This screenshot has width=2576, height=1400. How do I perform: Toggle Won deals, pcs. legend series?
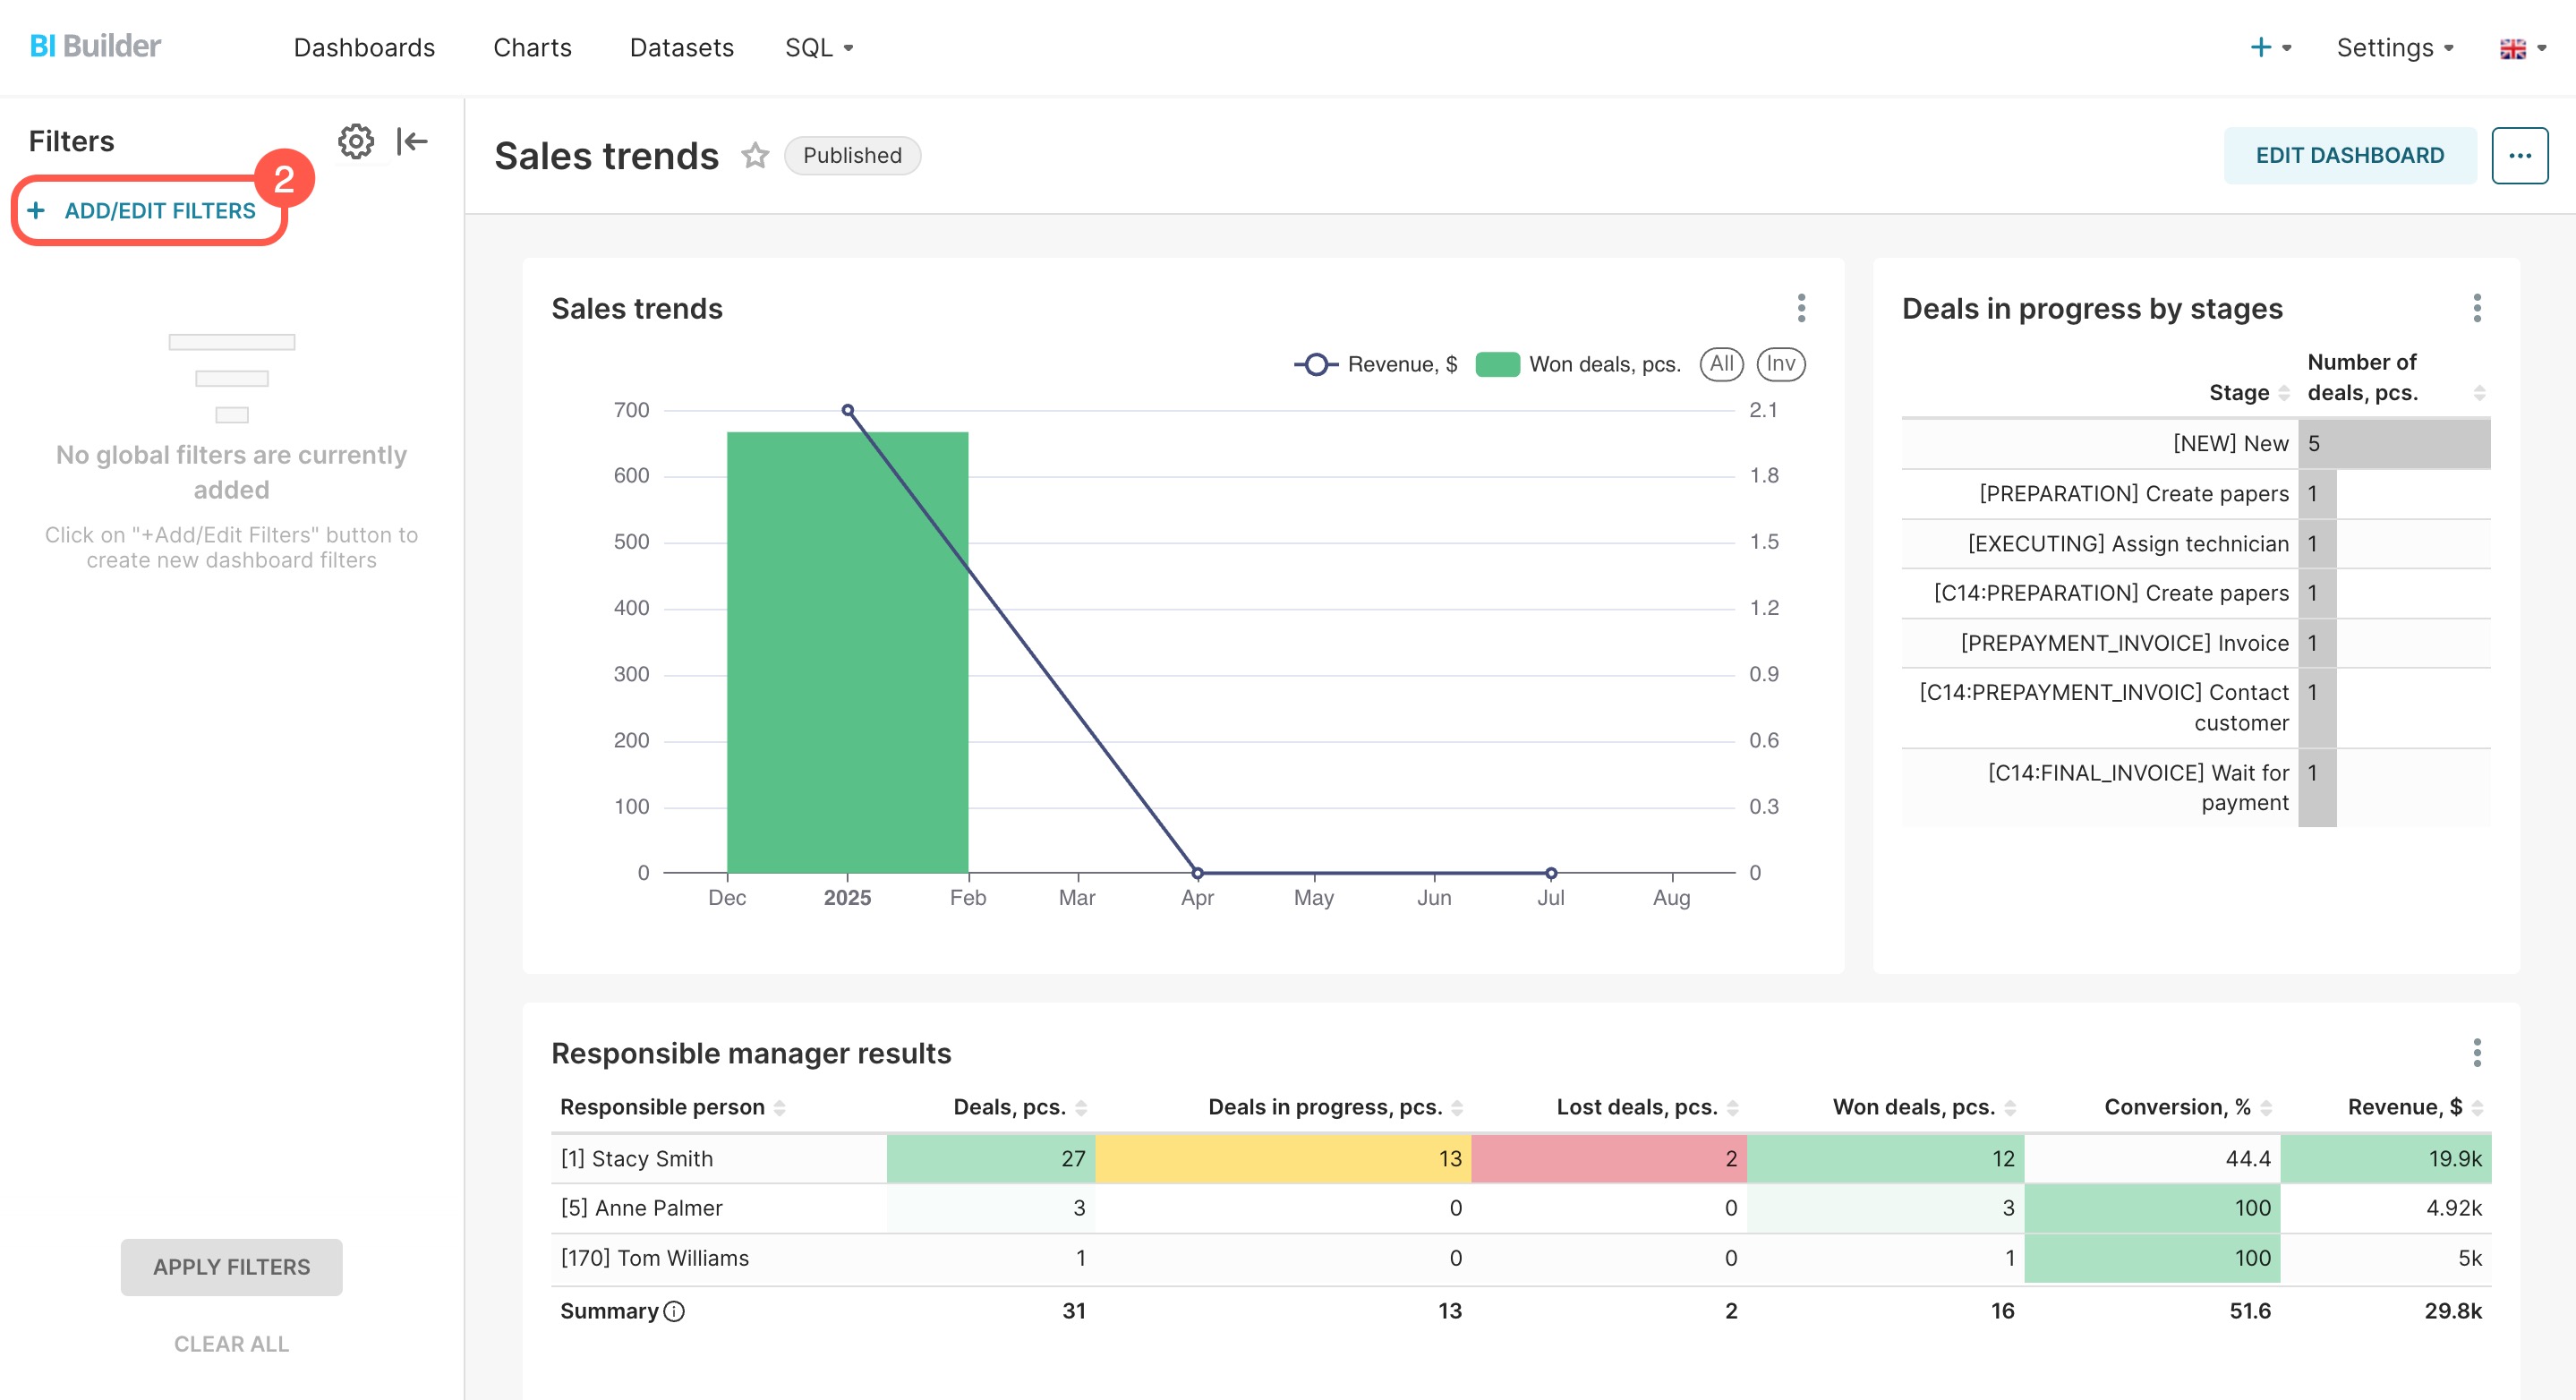click(x=1578, y=364)
